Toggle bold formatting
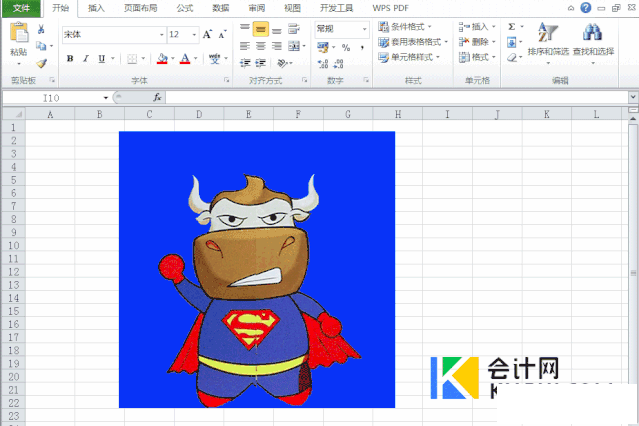This screenshot has height=426, width=639. click(70, 59)
